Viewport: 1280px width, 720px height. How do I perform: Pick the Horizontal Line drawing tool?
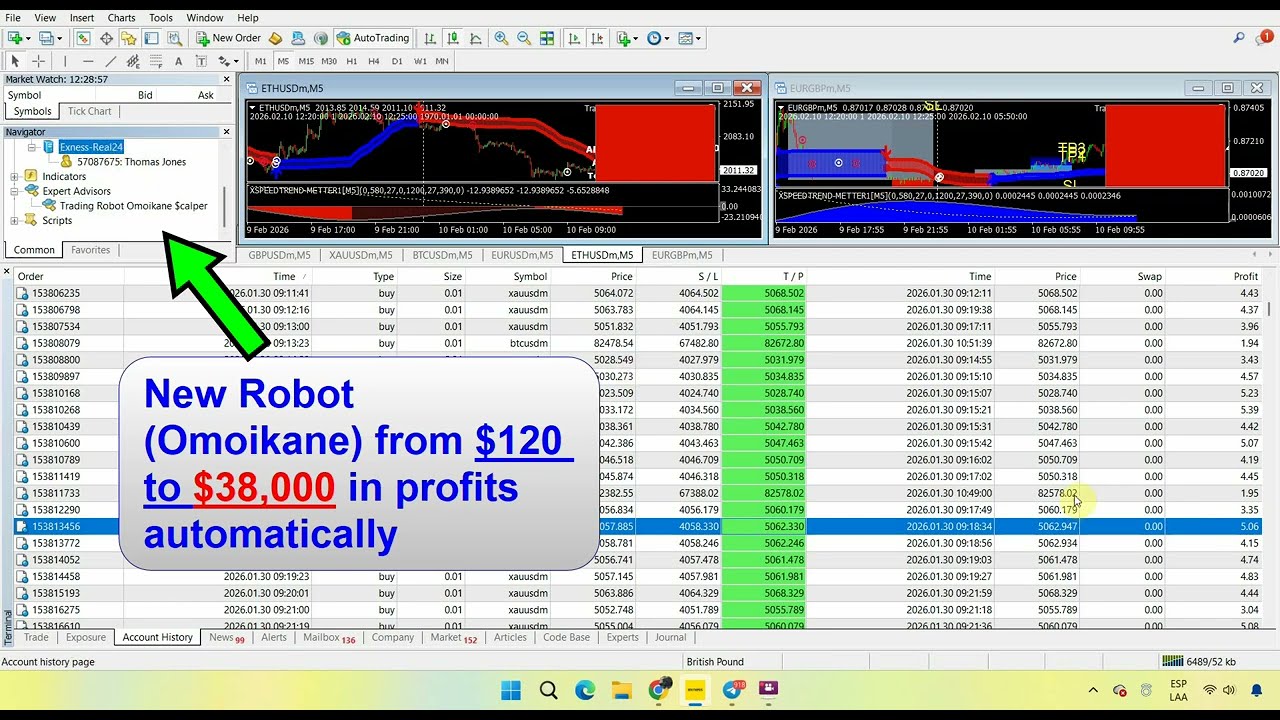point(88,61)
